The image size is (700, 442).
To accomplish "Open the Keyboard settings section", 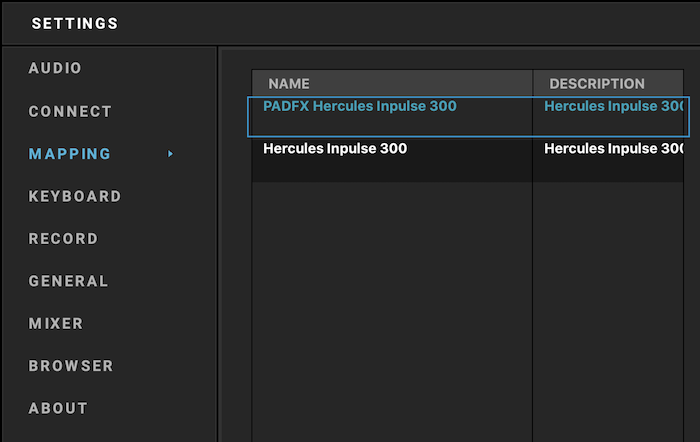I will click(75, 196).
